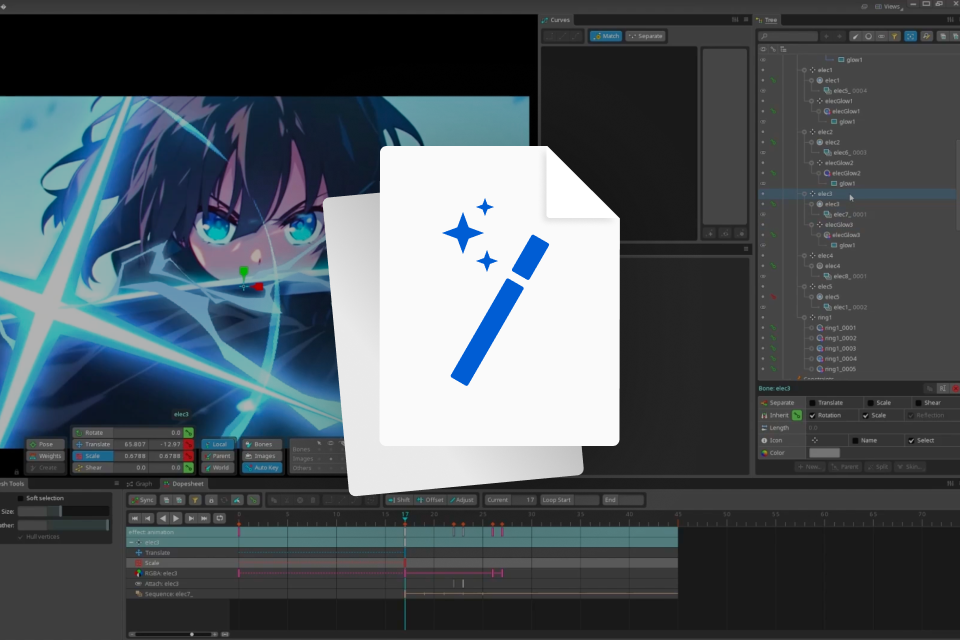This screenshot has height=640, width=960.
Task: Uncheck the Inherit Scale checkbox
Action: click(x=866, y=415)
